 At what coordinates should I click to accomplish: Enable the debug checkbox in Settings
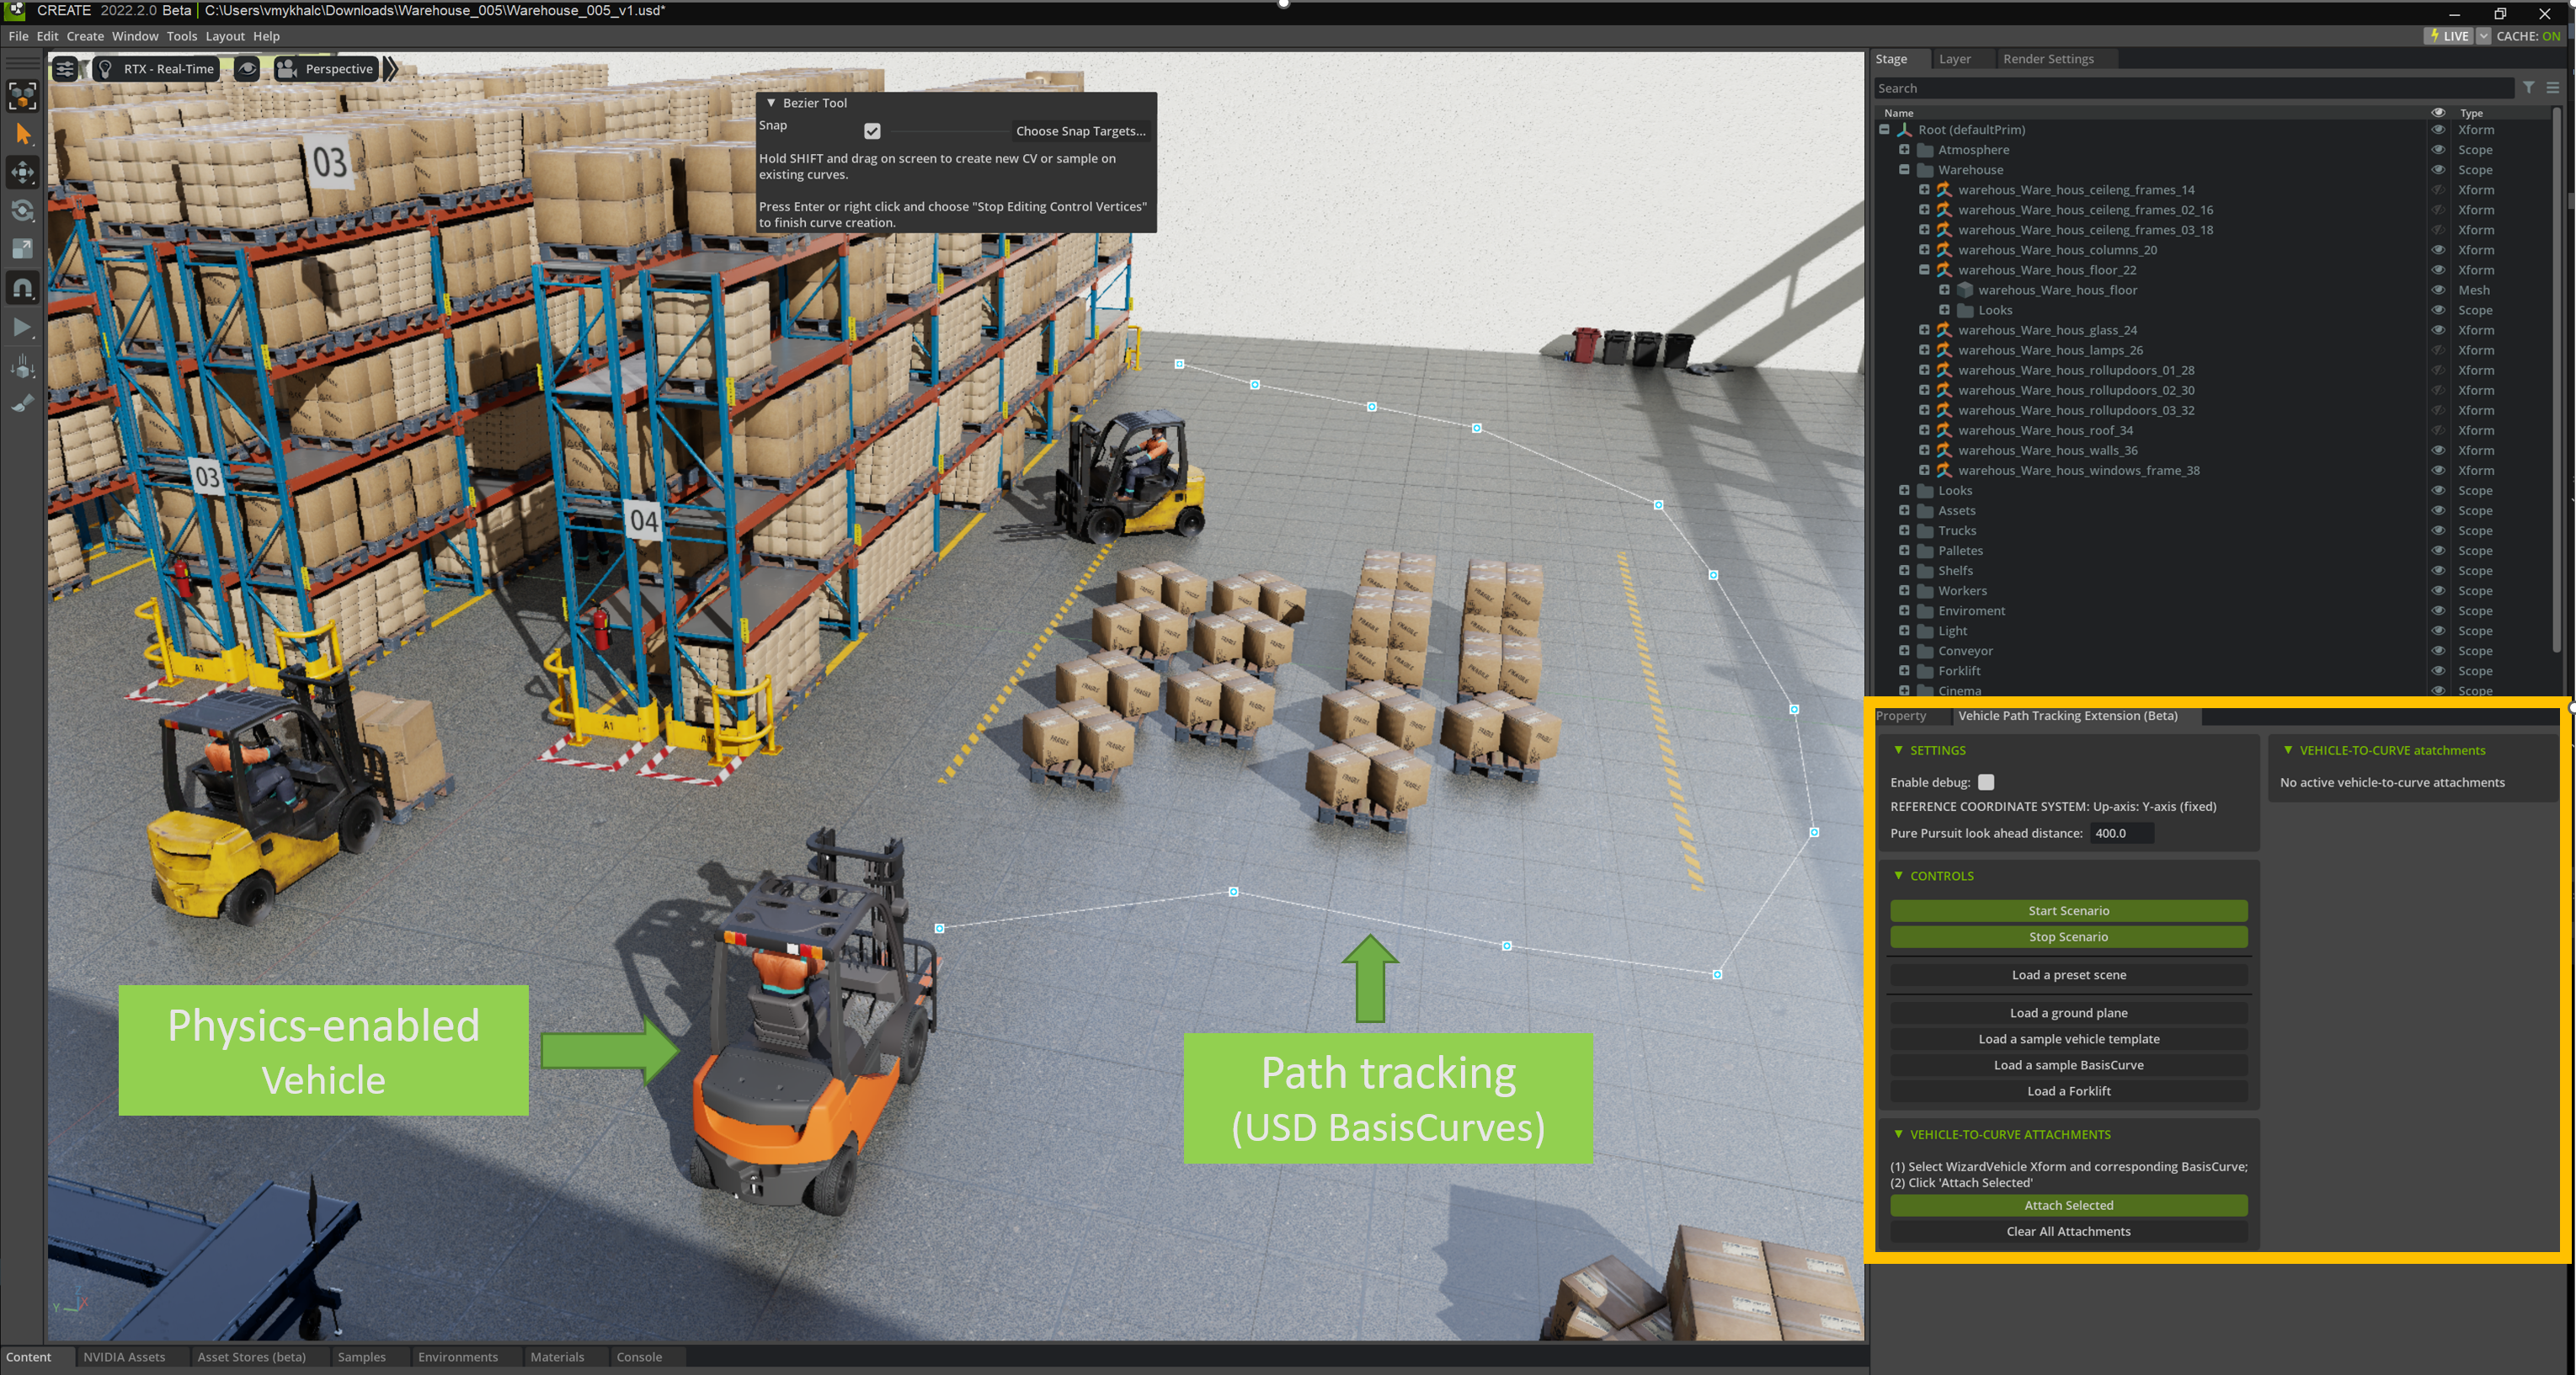(1986, 782)
